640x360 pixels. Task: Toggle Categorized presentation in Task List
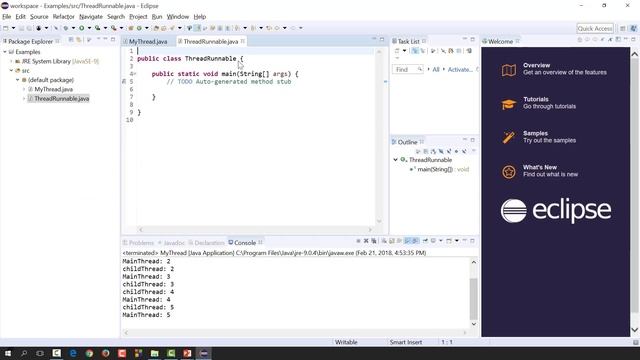[415, 51]
